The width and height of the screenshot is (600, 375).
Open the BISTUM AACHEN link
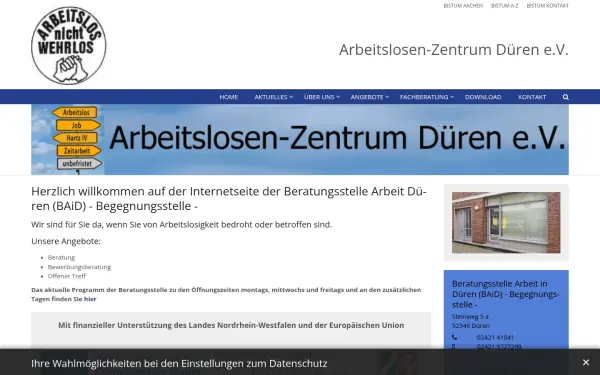[x=463, y=6]
